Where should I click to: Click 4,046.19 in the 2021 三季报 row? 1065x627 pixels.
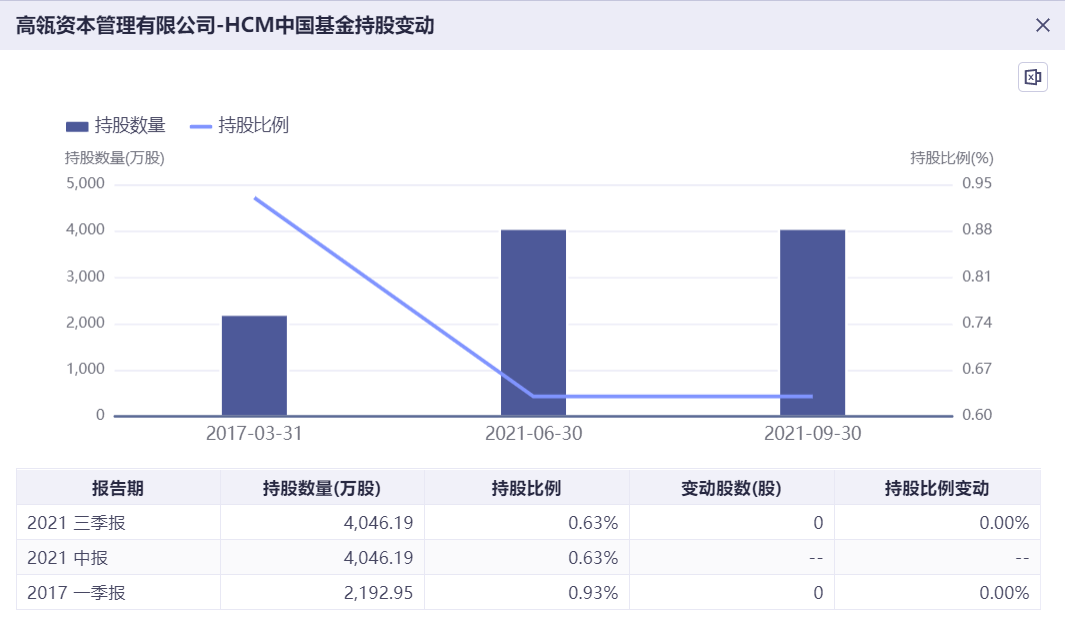(378, 523)
